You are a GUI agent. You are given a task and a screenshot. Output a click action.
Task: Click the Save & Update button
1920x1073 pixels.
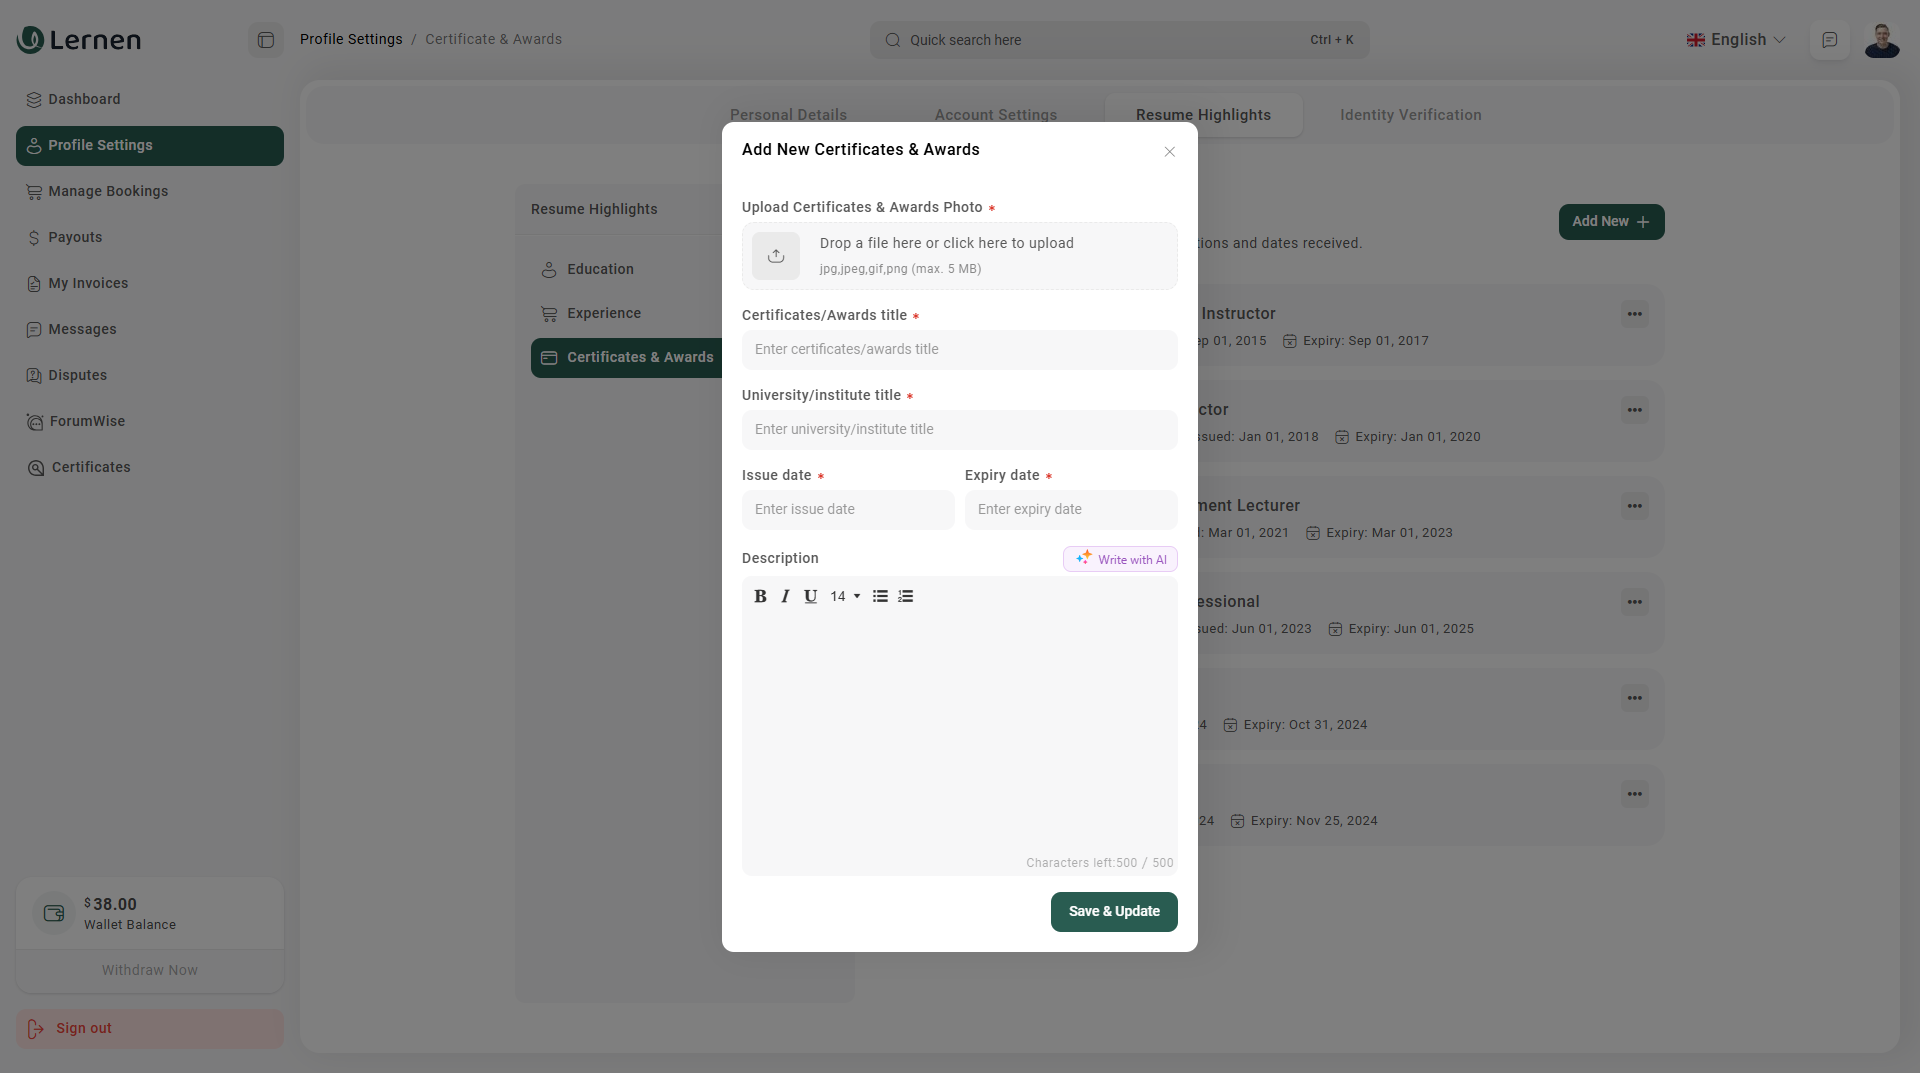[1113, 911]
